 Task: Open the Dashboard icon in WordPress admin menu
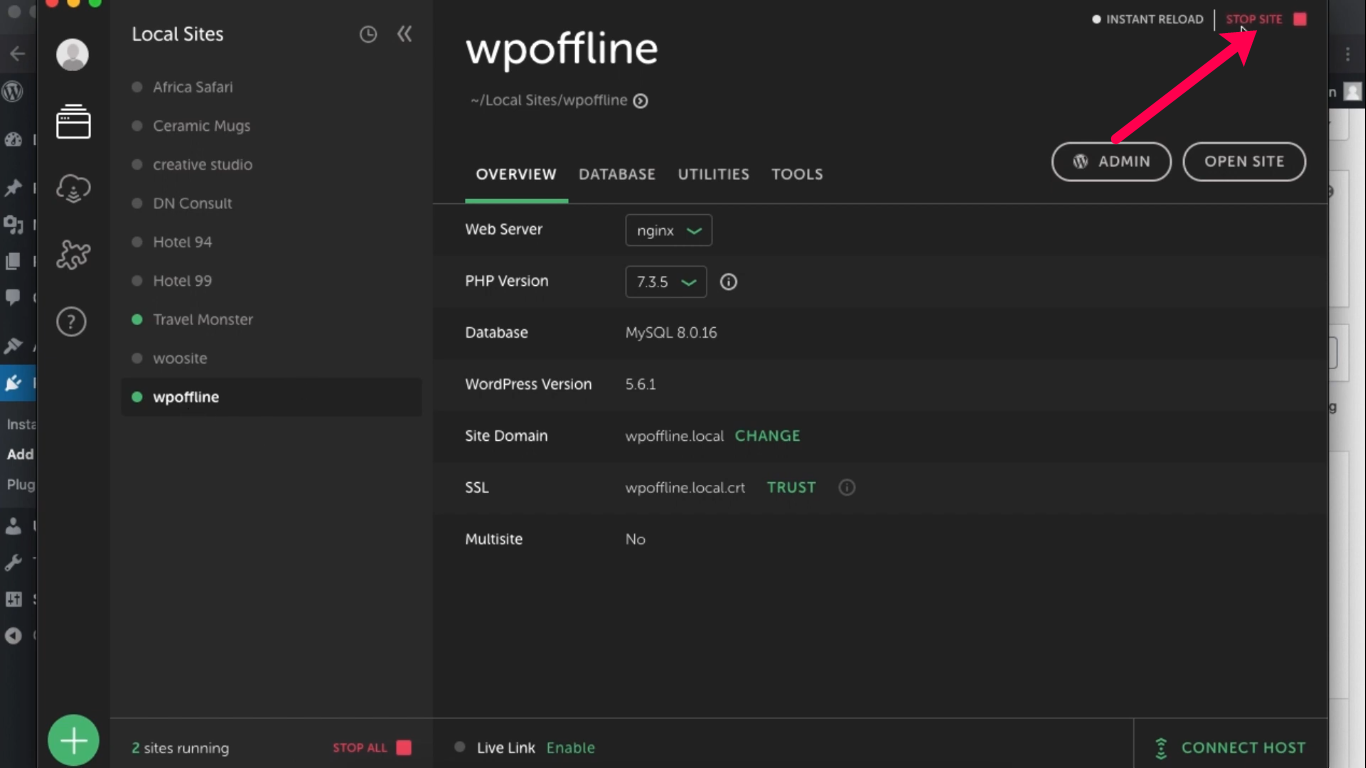13,141
